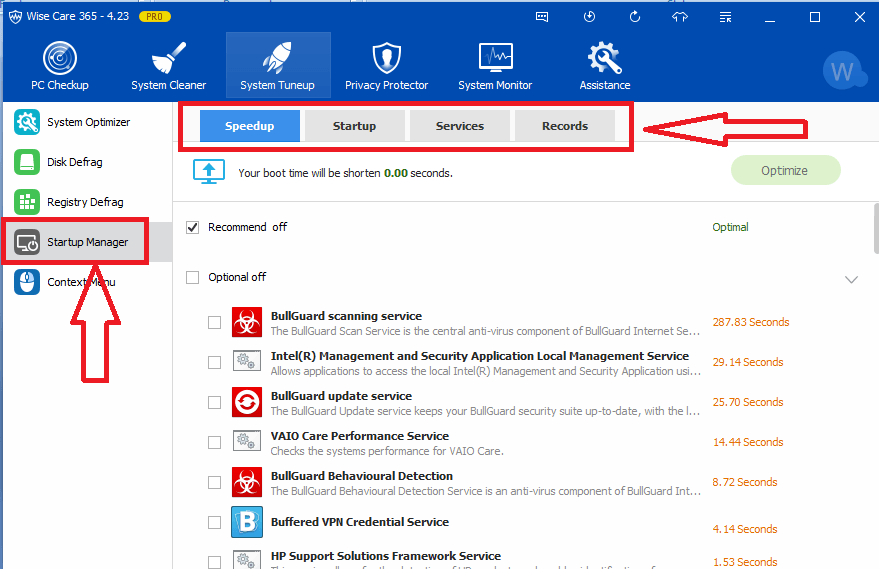
Task: Click 25.70 Seconds value
Action: click(x=748, y=403)
